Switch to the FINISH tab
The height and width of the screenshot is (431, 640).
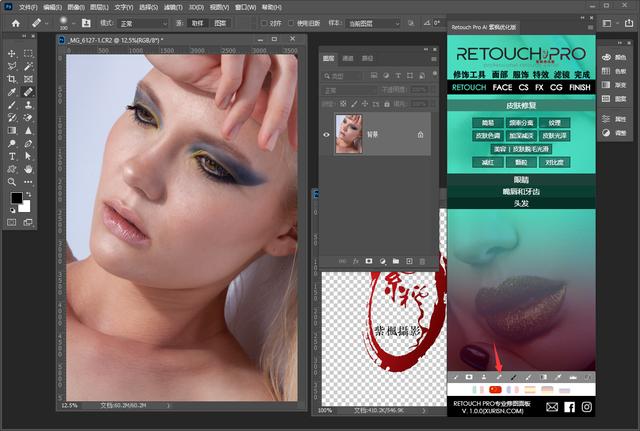(x=580, y=87)
